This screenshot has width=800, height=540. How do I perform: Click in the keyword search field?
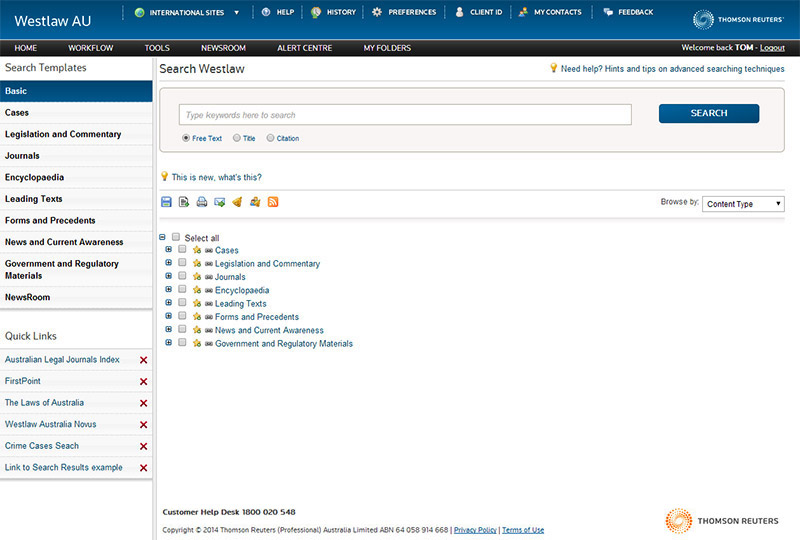(405, 115)
